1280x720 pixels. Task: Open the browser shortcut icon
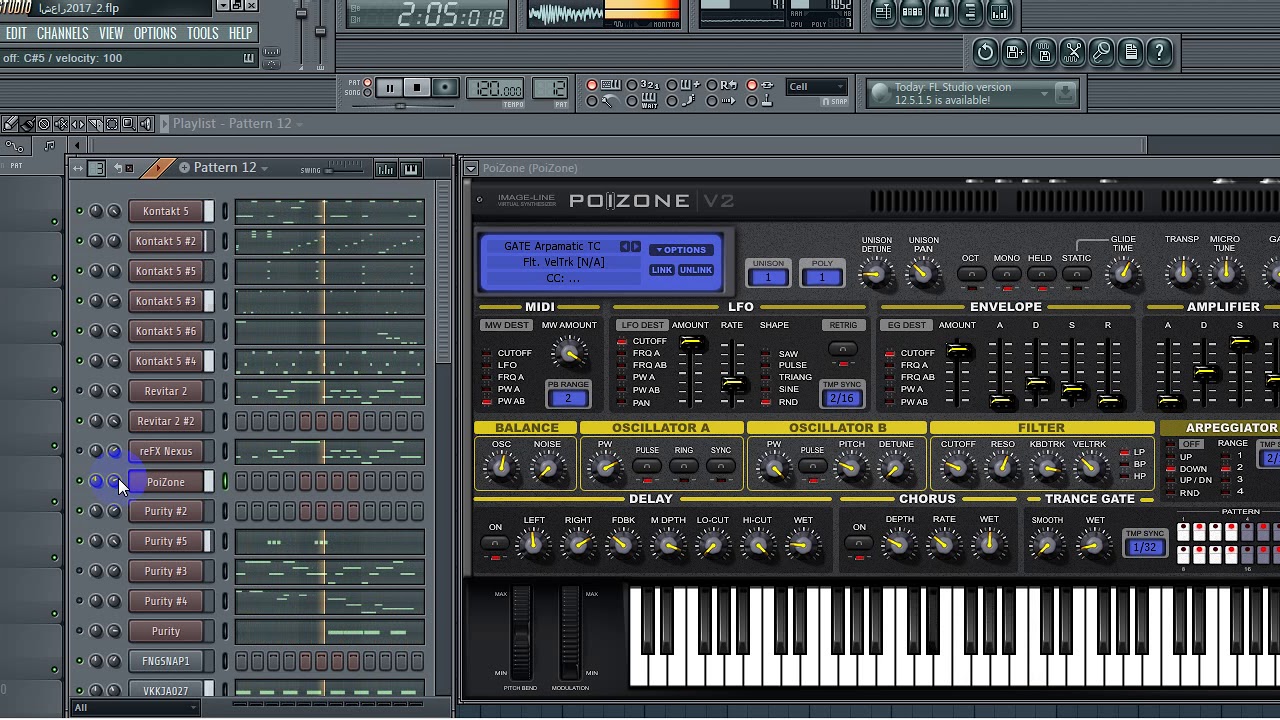coord(970,13)
